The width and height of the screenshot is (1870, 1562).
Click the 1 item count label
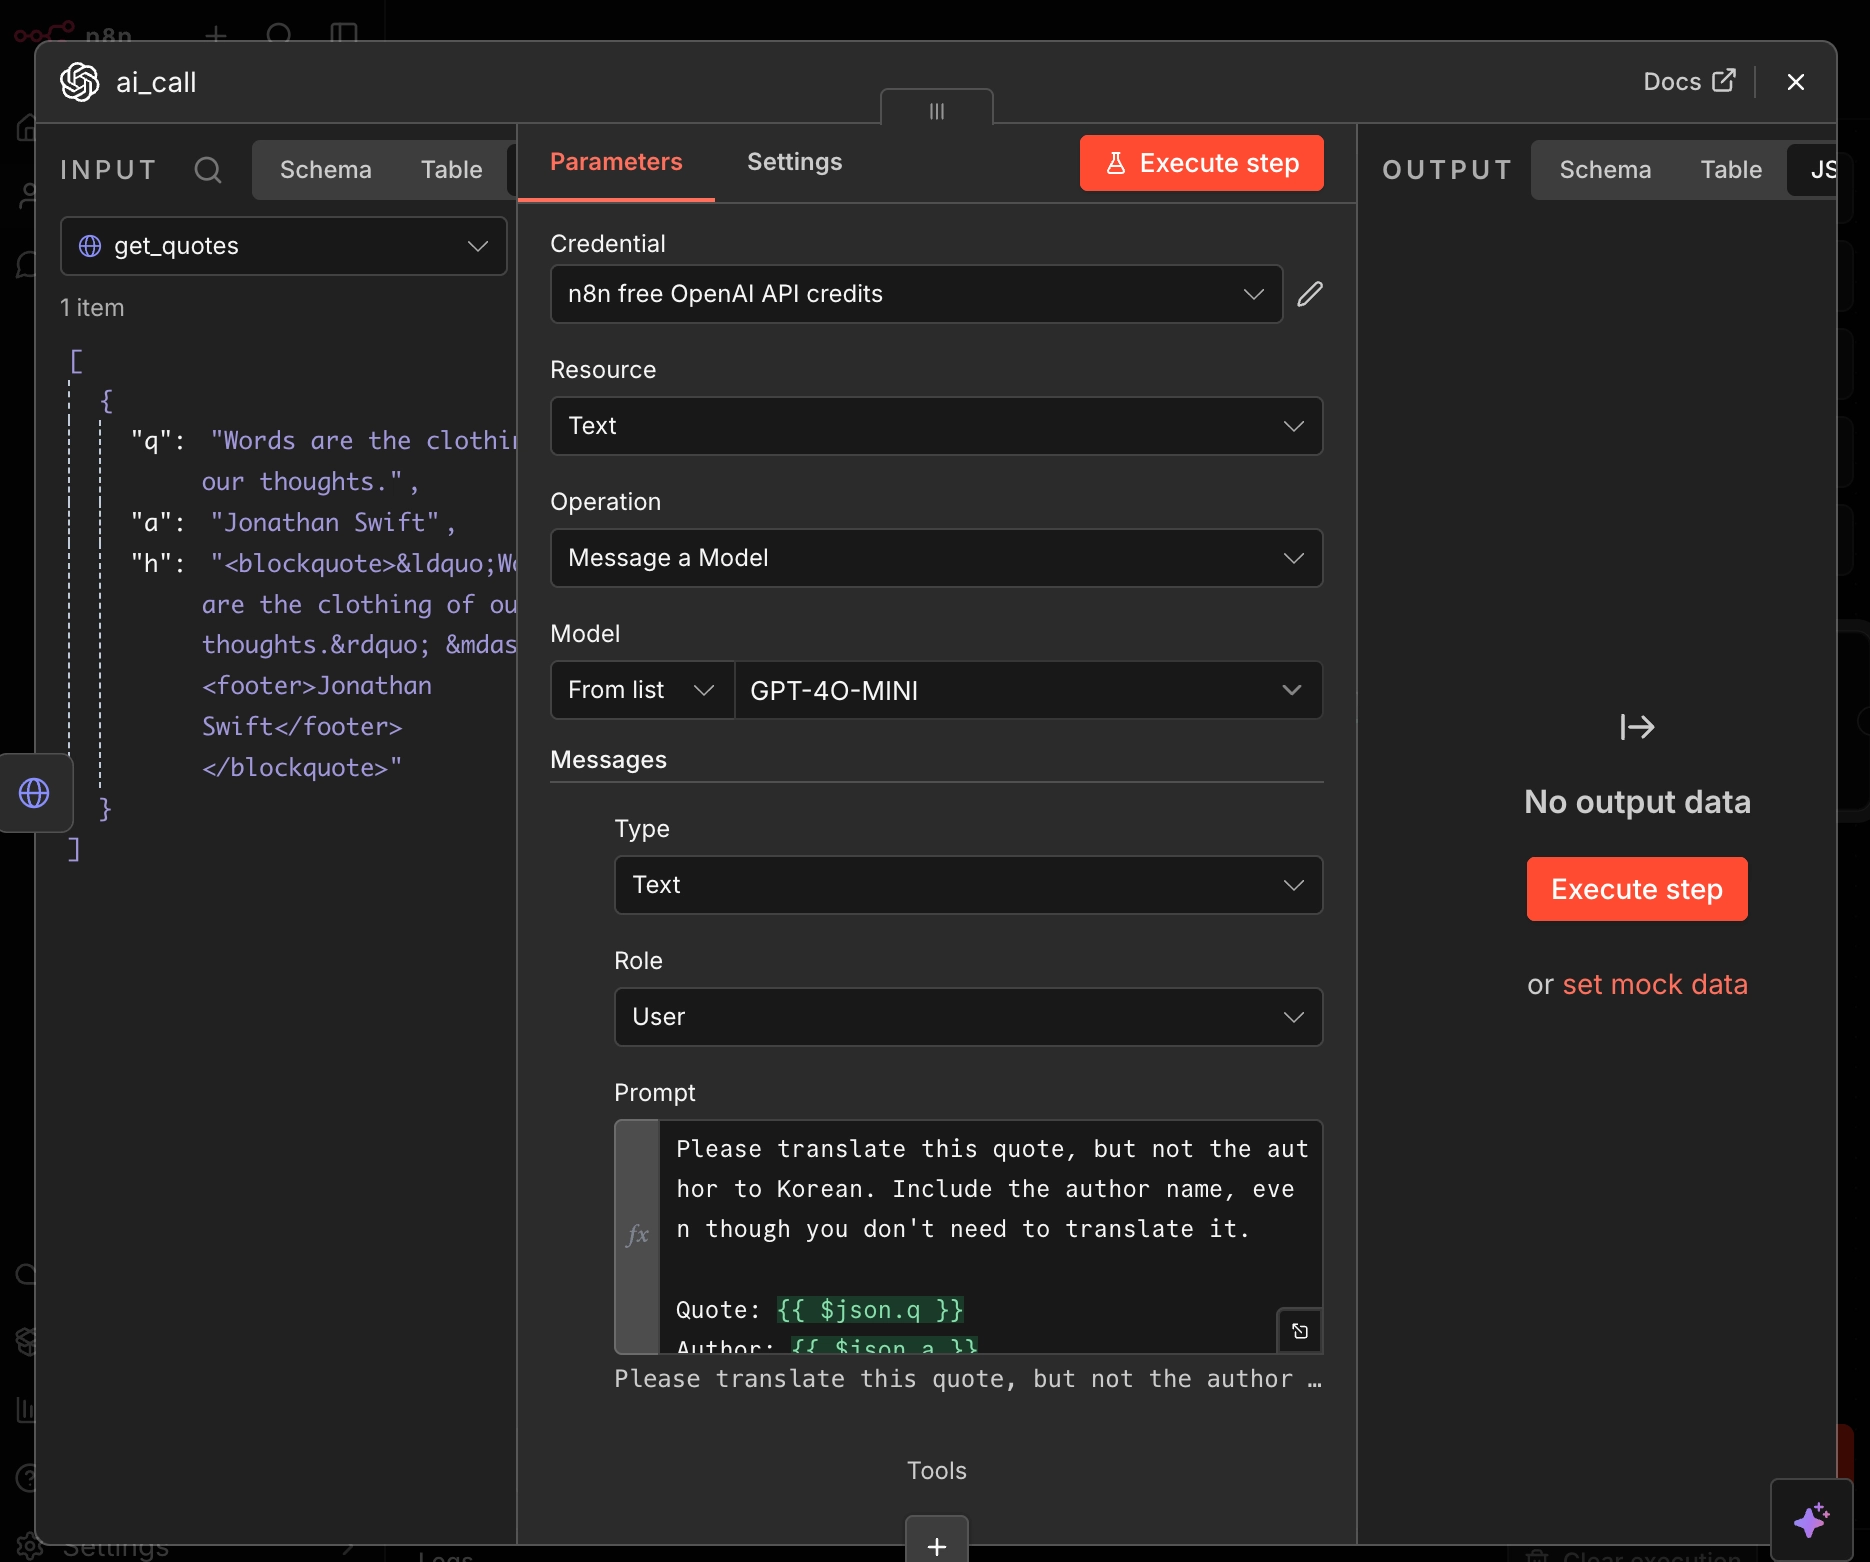tap(92, 308)
